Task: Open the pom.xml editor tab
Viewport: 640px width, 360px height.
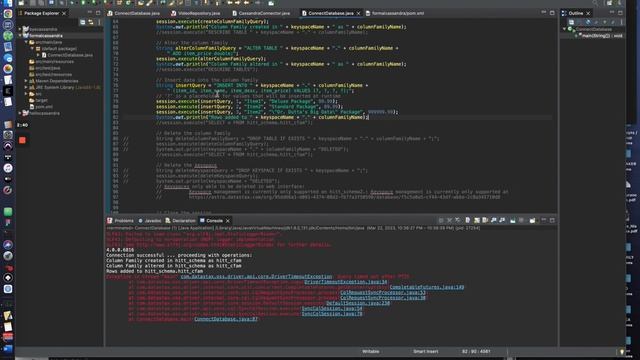Action: (x=395, y=13)
